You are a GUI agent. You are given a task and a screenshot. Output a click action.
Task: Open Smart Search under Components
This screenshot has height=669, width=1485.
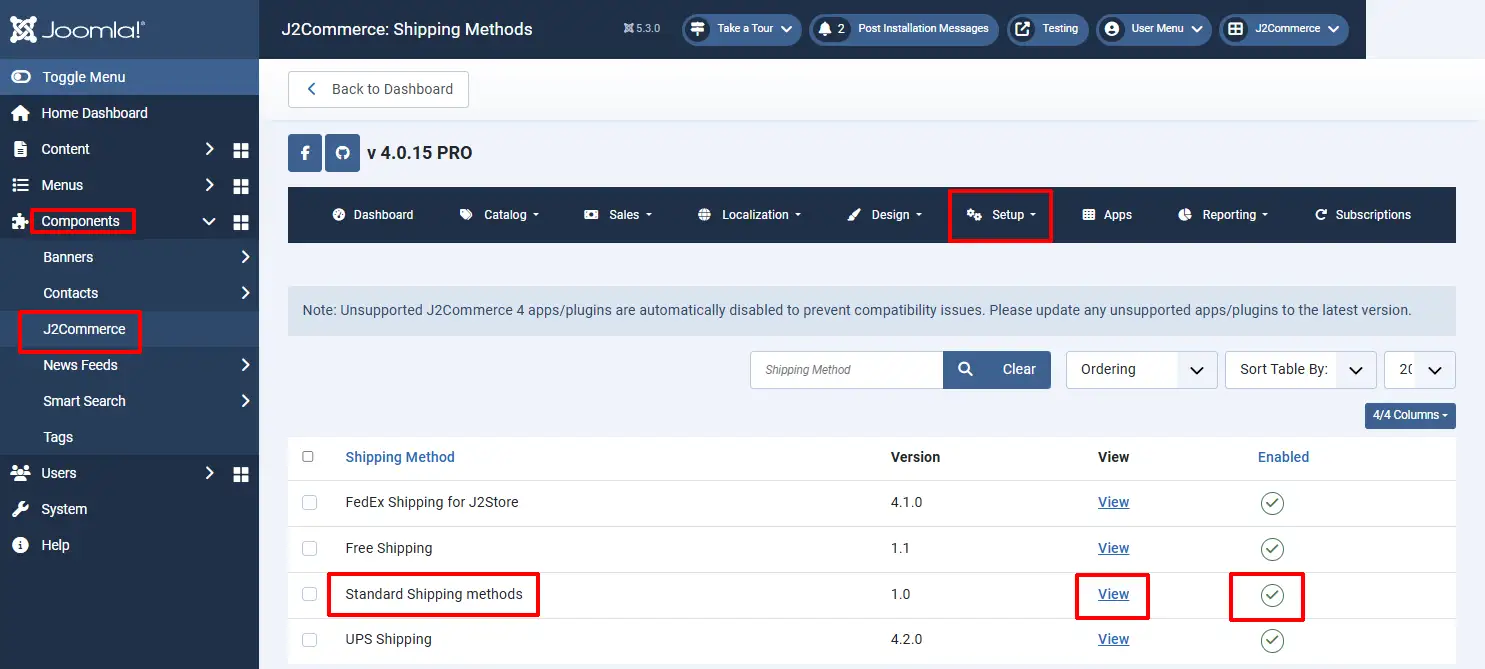click(84, 401)
